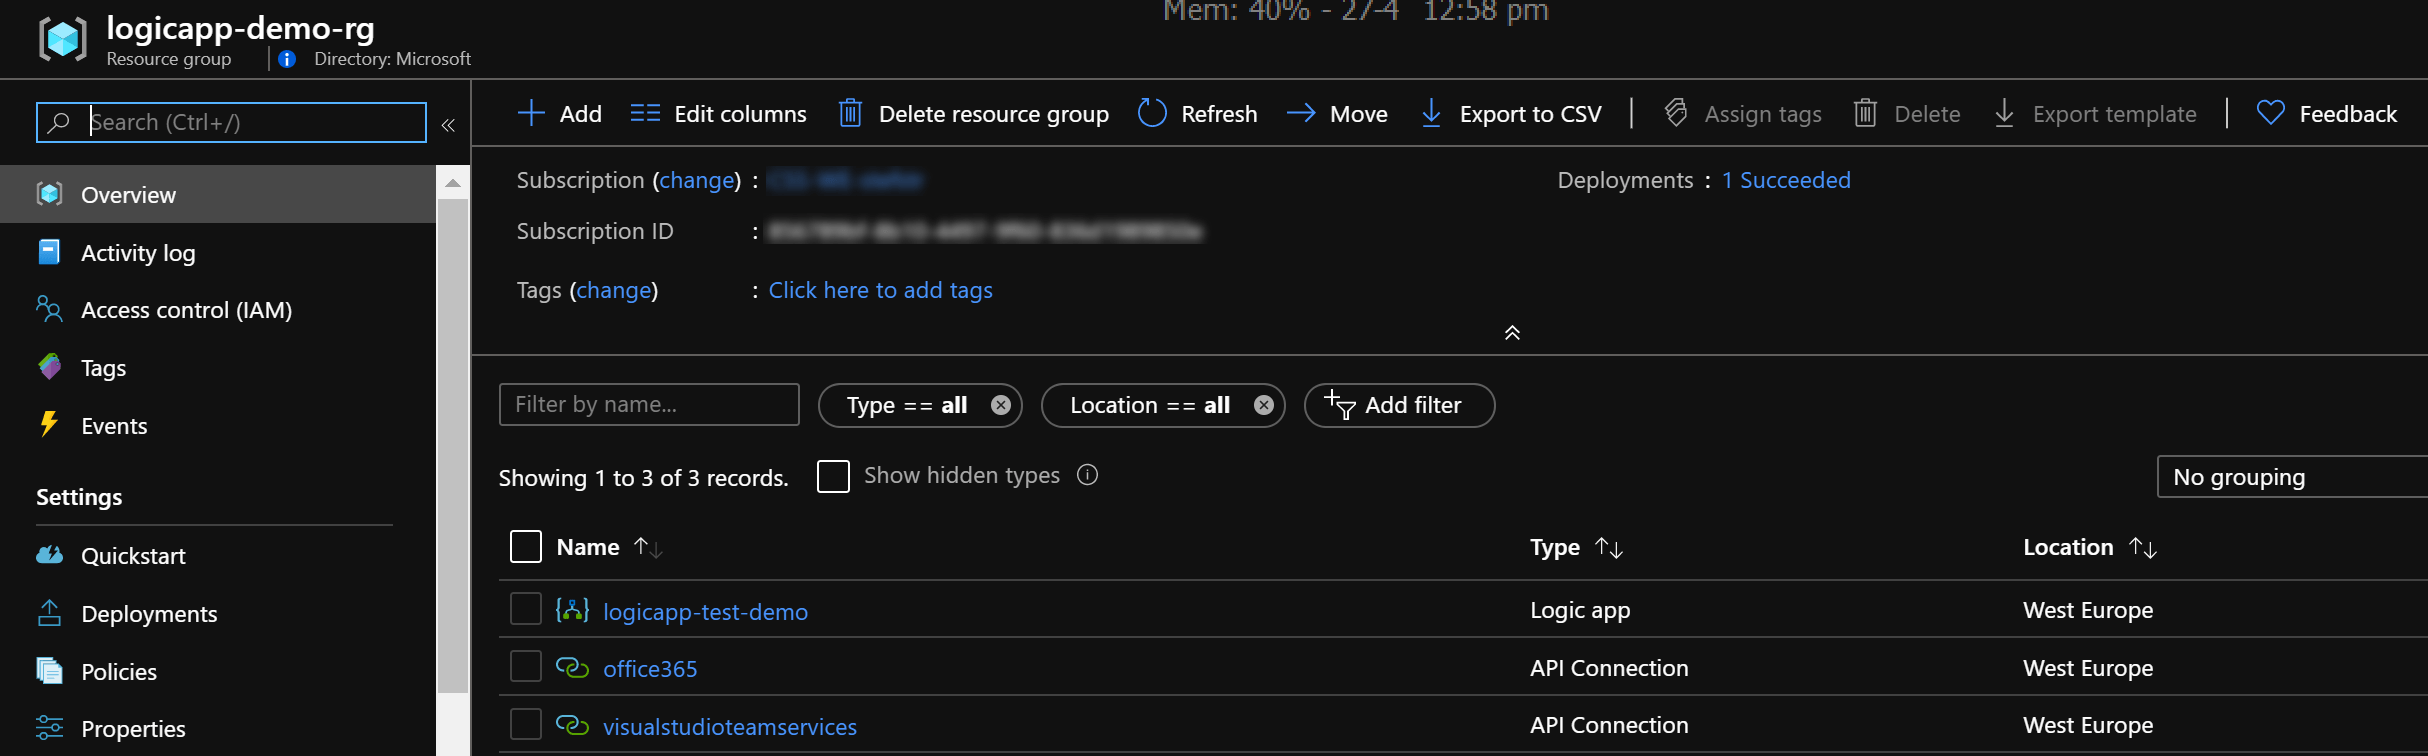
Task: Click the Deployments upload icon
Action: coord(49,613)
